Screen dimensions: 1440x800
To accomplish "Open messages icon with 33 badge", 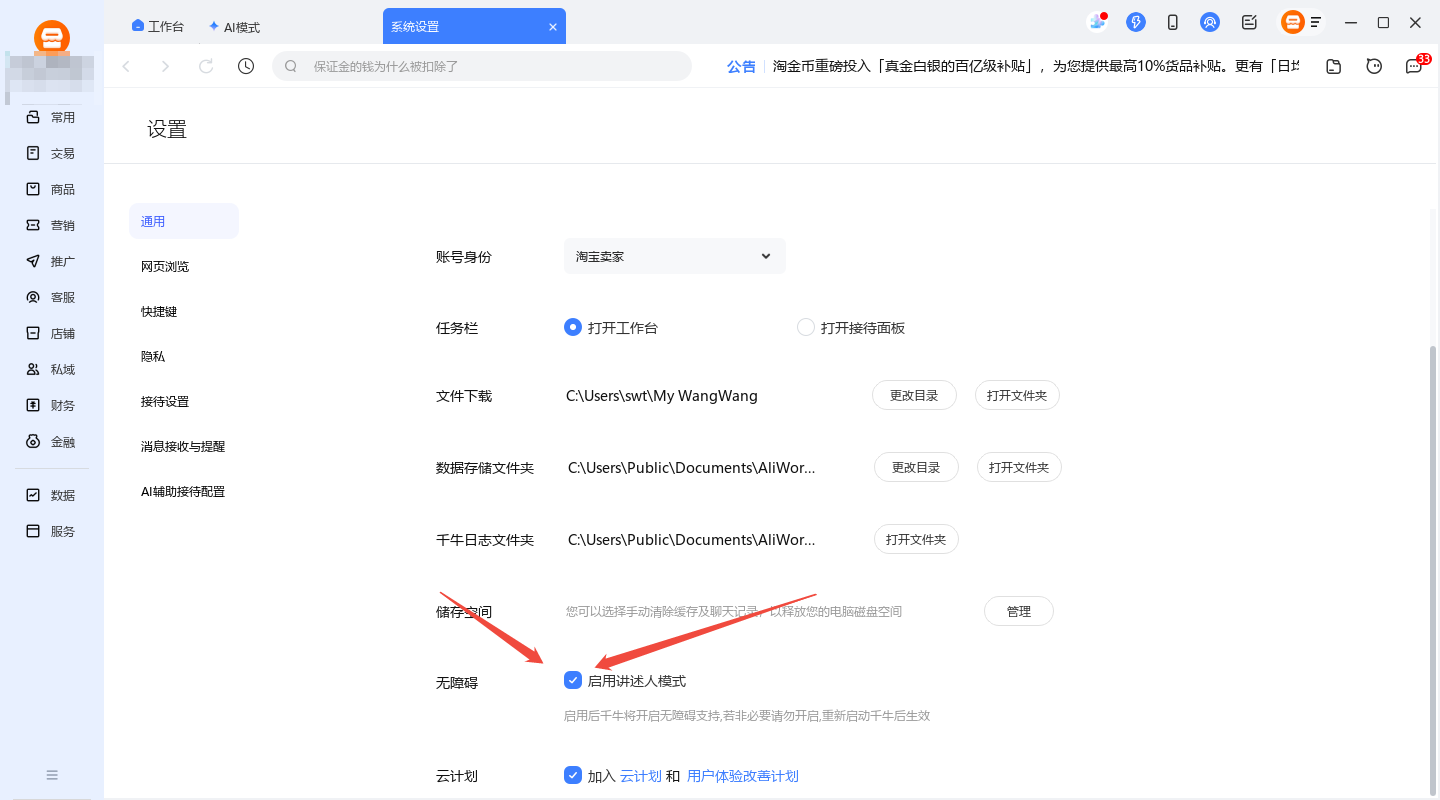I will coord(1414,65).
